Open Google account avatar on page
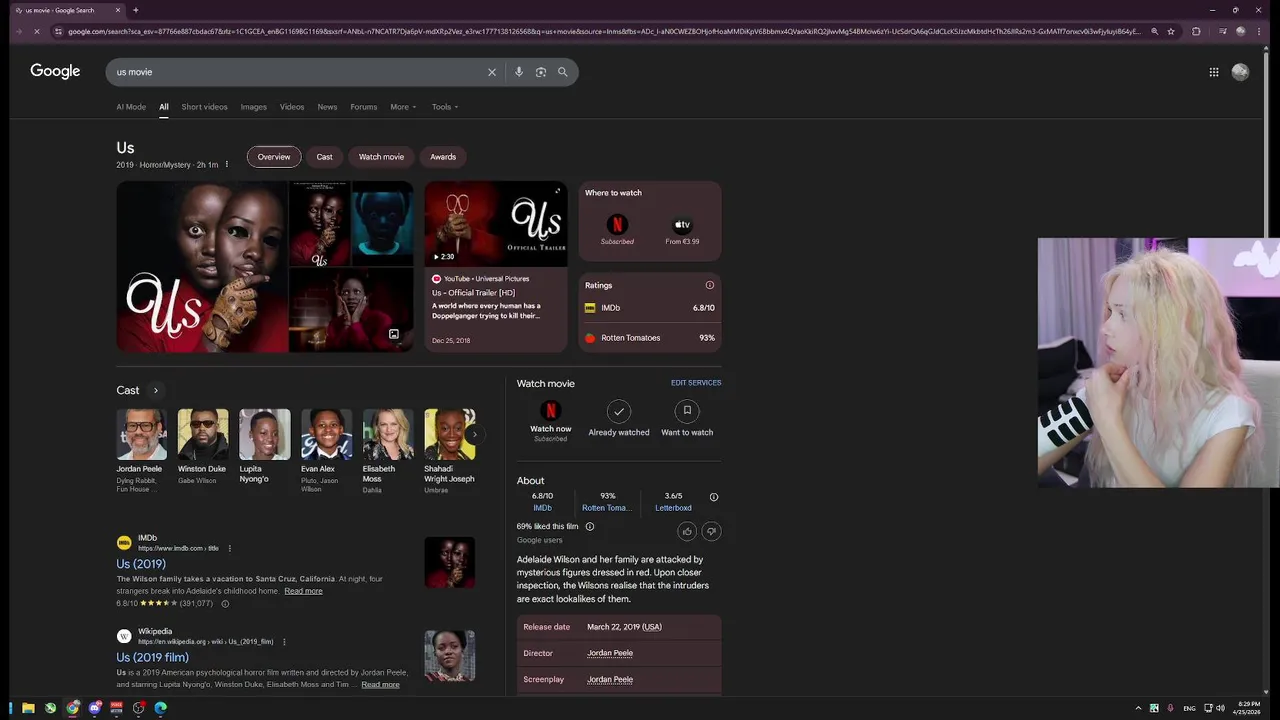The width and height of the screenshot is (1280, 720). [1240, 72]
